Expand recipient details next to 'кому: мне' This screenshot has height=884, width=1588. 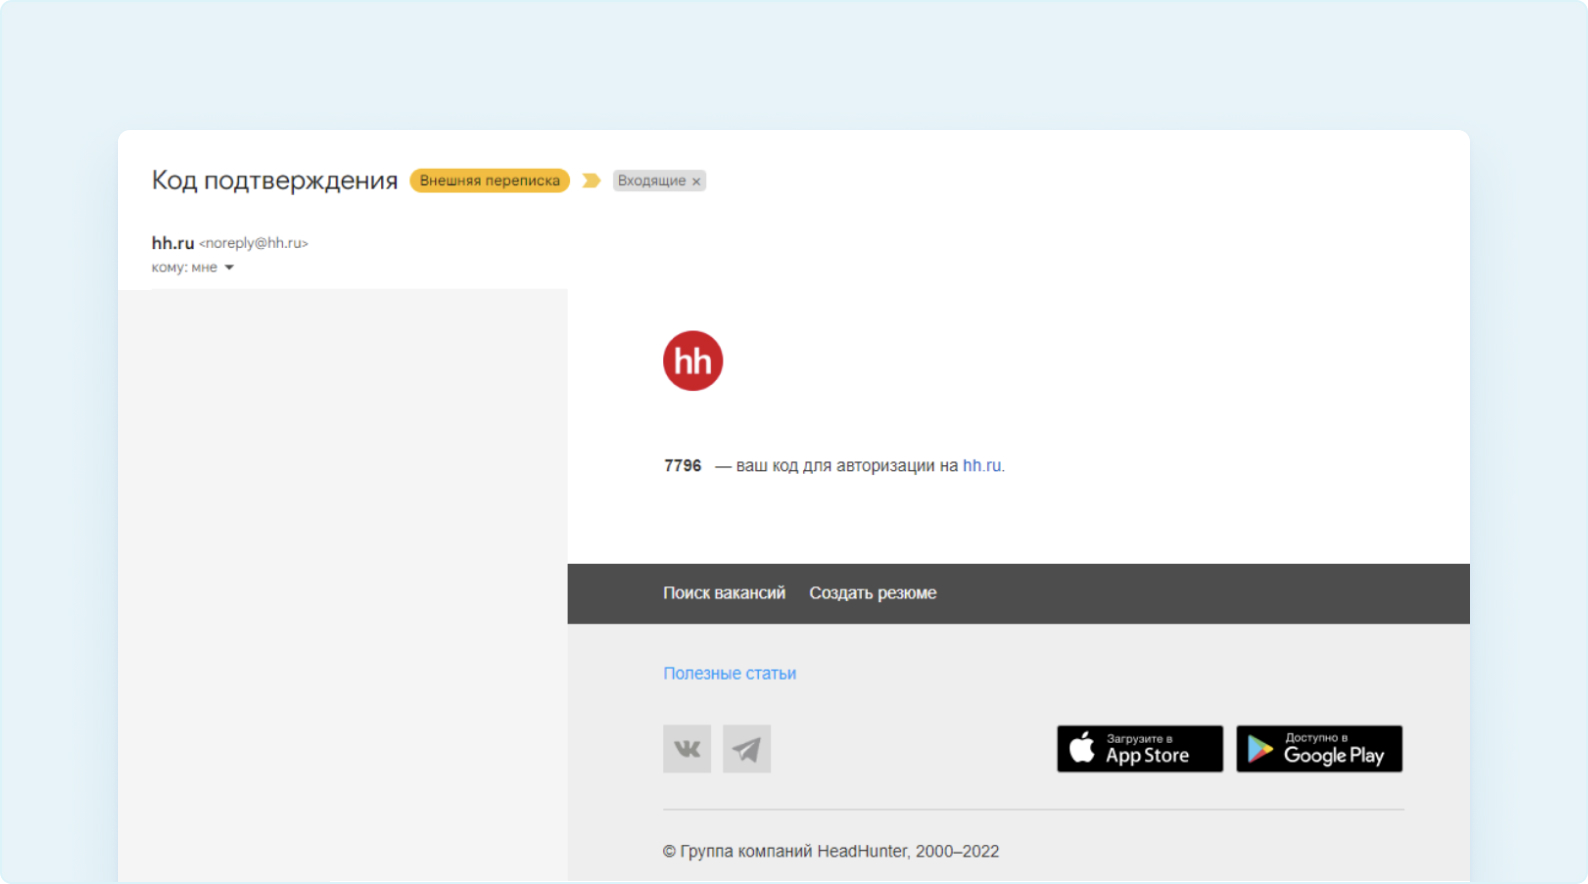[229, 268]
